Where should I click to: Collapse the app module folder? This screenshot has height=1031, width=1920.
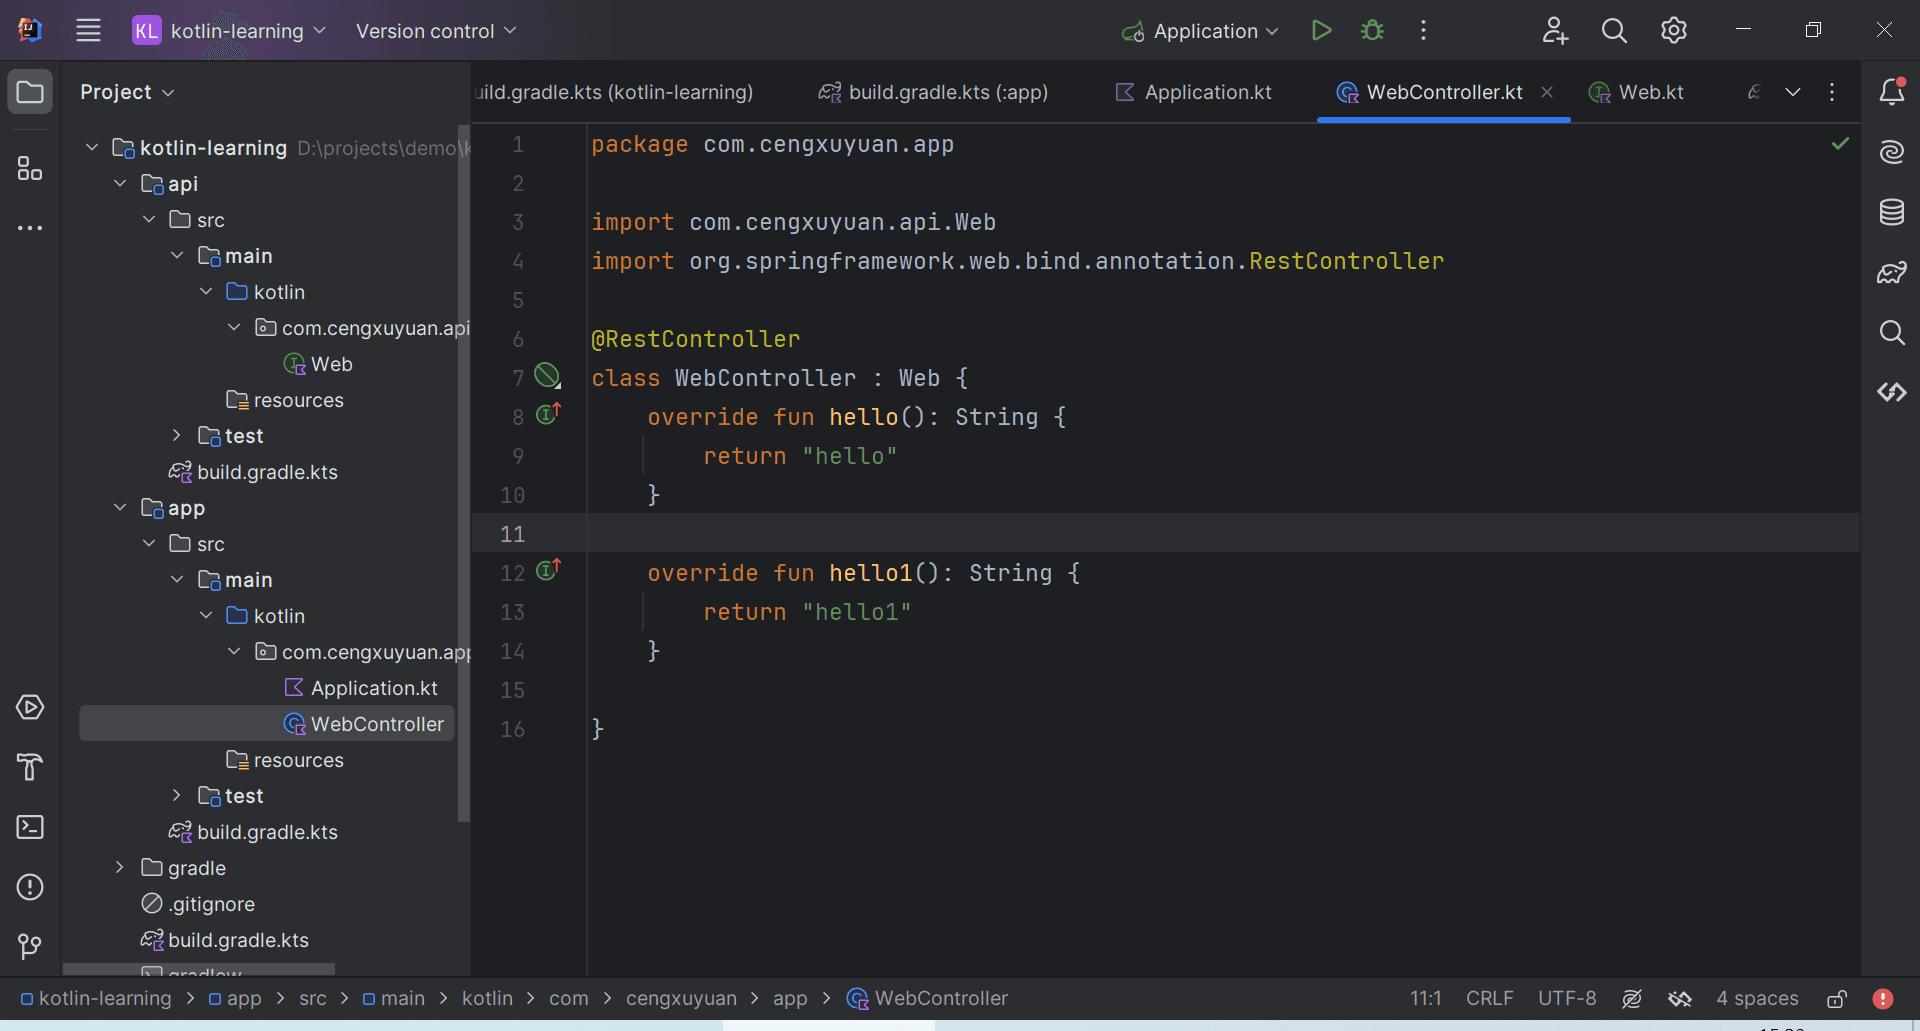coord(120,507)
